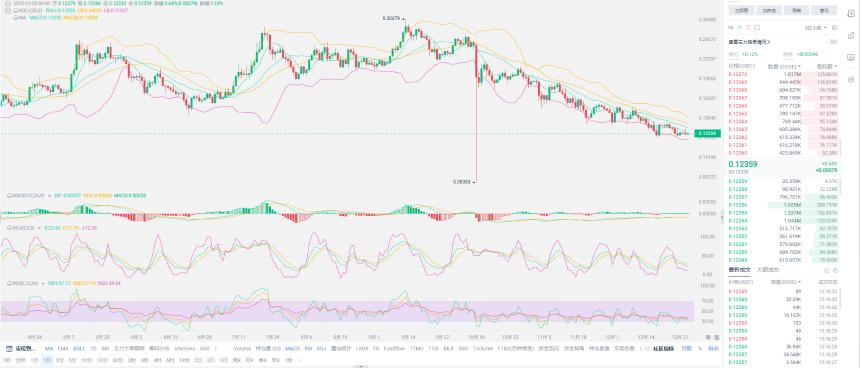Open the chart-stats icon in the right sidebar

[x=851, y=36]
